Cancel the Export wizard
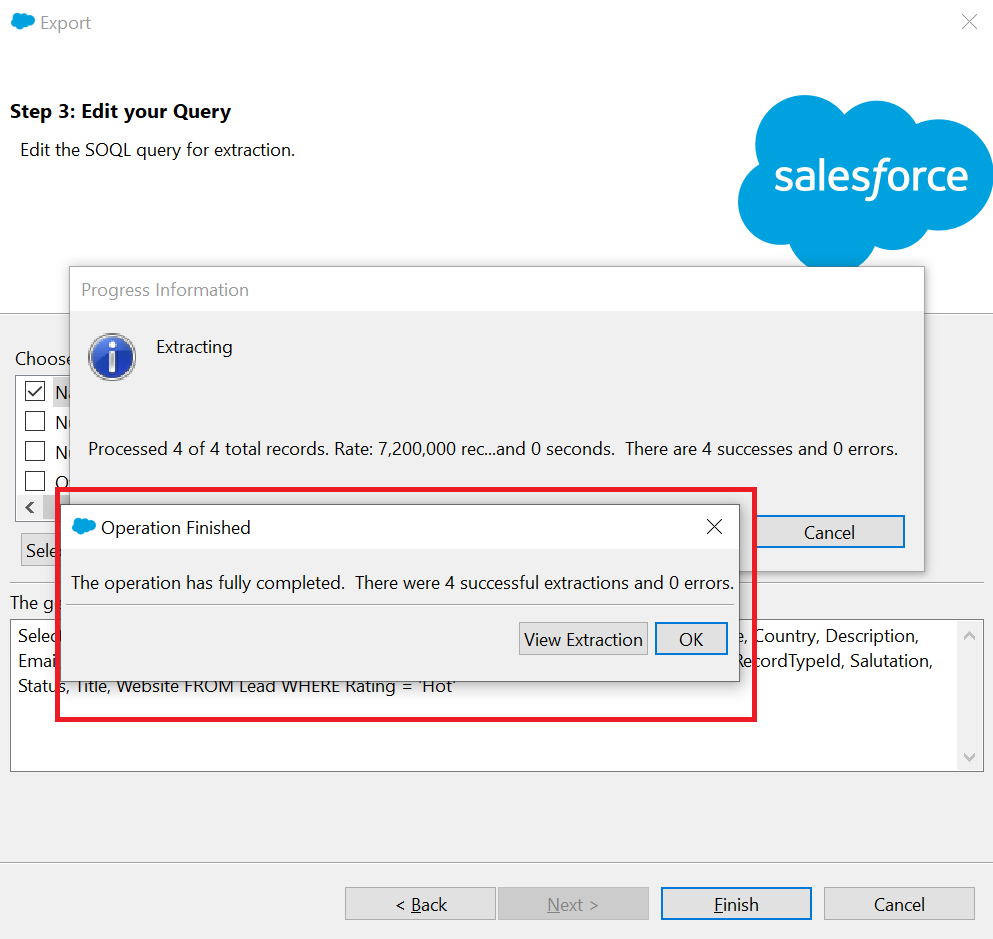Viewport: 993px width, 939px height. (899, 904)
